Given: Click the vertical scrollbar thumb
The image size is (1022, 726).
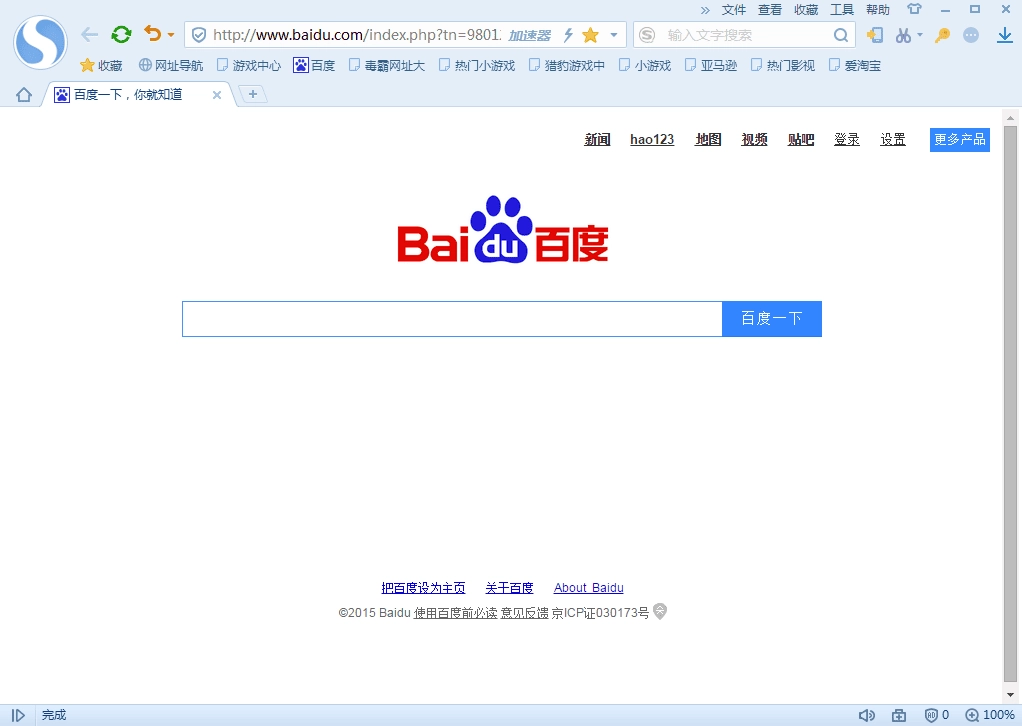Looking at the screenshot, I should tap(1010, 404).
